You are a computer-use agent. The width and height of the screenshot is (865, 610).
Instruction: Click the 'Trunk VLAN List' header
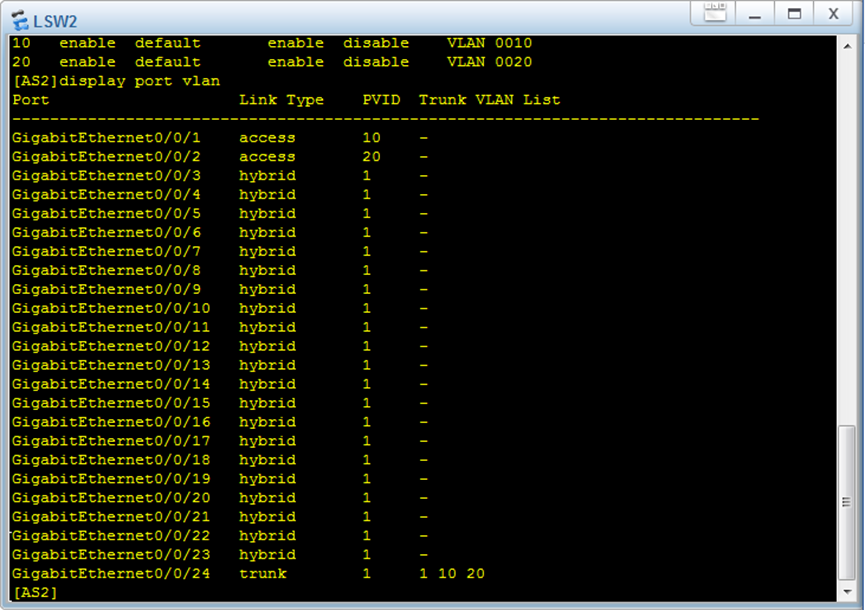tap(489, 100)
